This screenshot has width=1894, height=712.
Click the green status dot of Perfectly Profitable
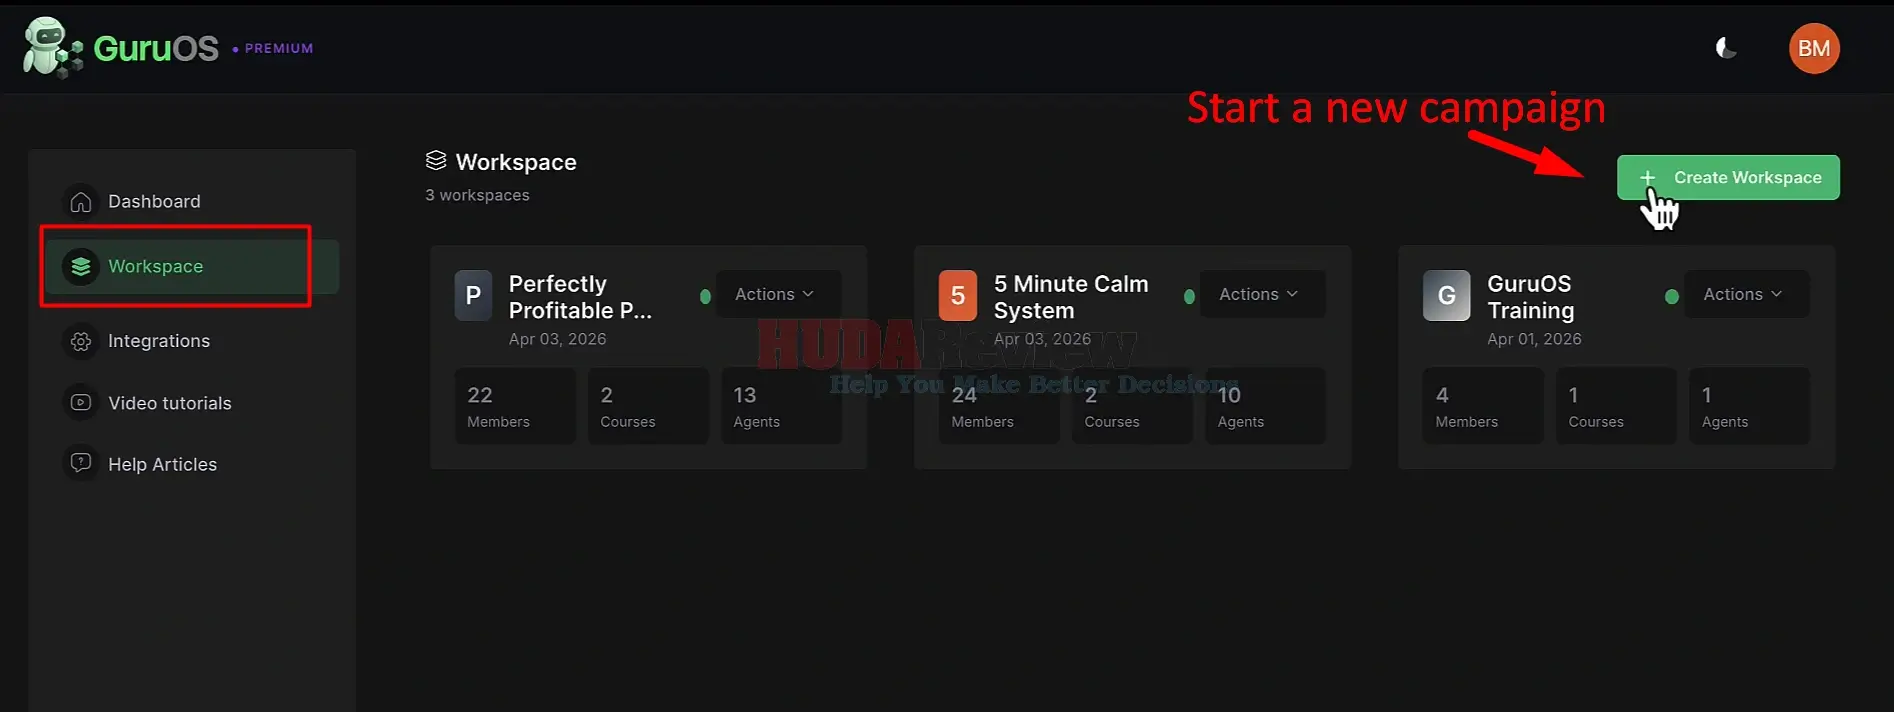click(x=705, y=296)
